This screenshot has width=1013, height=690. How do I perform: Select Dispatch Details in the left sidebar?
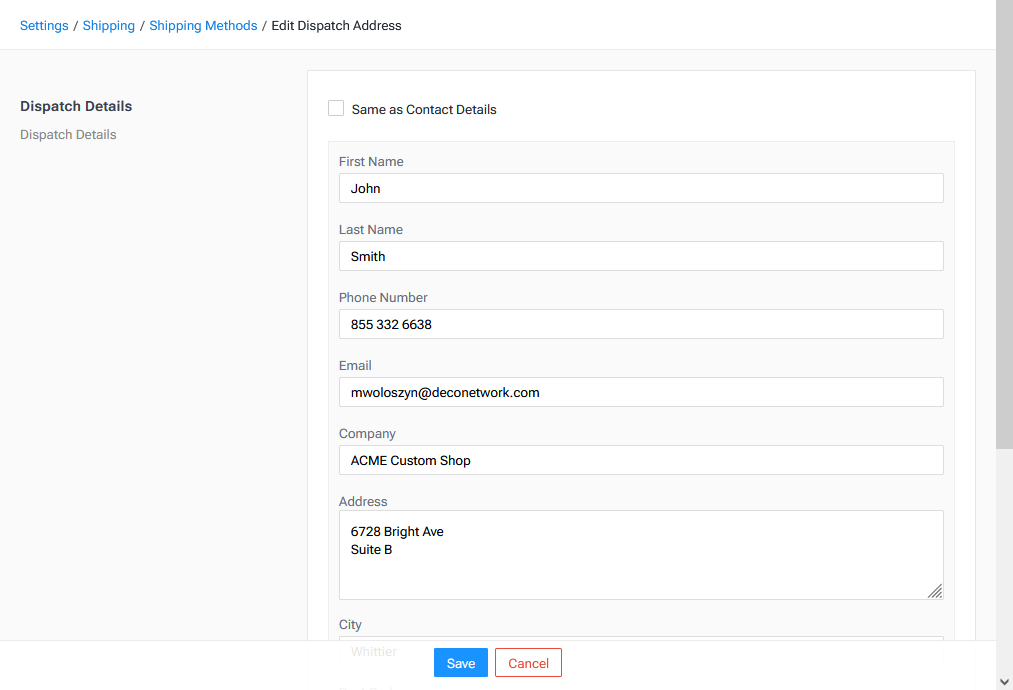[68, 134]
